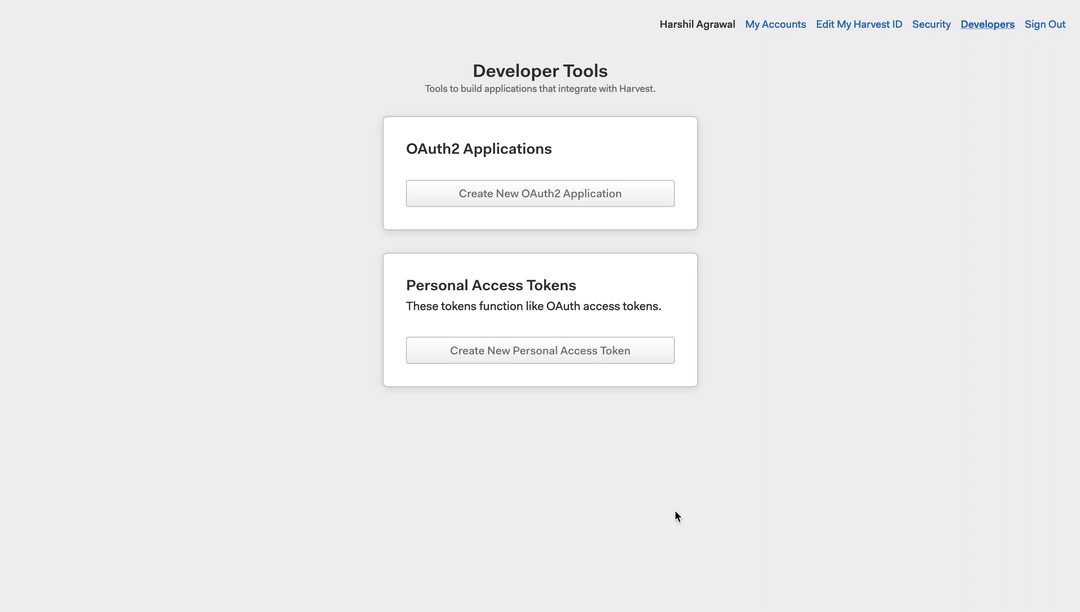The width and height of the screenshot is (1080, 612).
Task: Click the Personal Access Tokens heading
Action: (x=490, y=285)
